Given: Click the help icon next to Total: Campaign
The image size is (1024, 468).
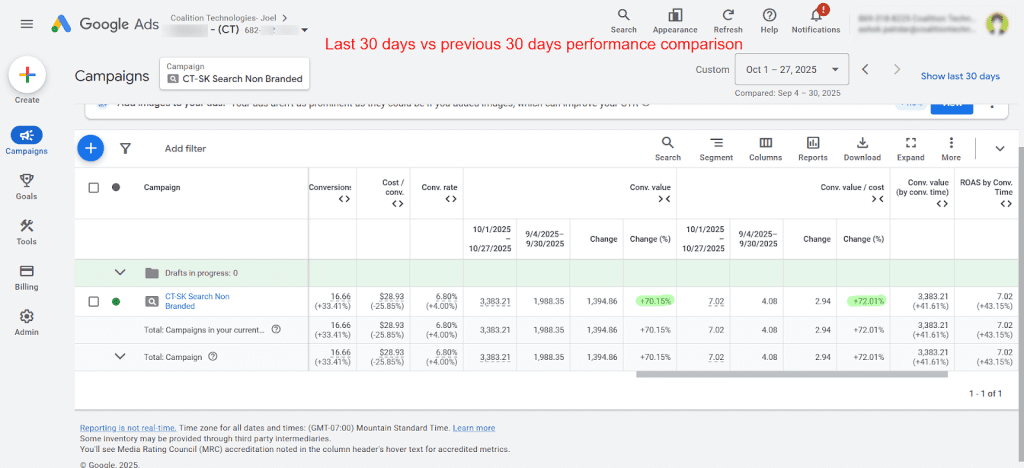Looking at the screenshot, I should (212, 356).
